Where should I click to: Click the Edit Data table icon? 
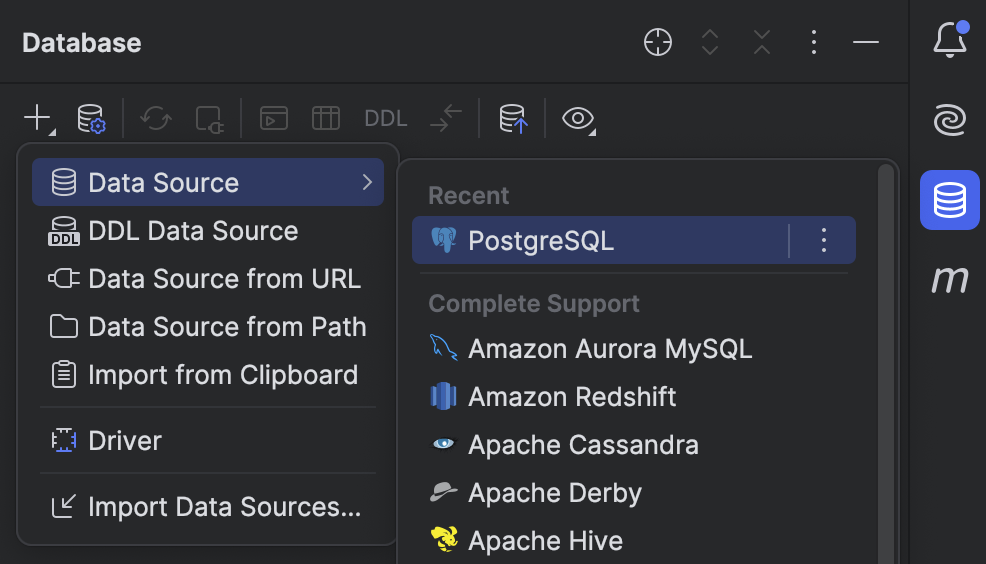pos(326,118)
